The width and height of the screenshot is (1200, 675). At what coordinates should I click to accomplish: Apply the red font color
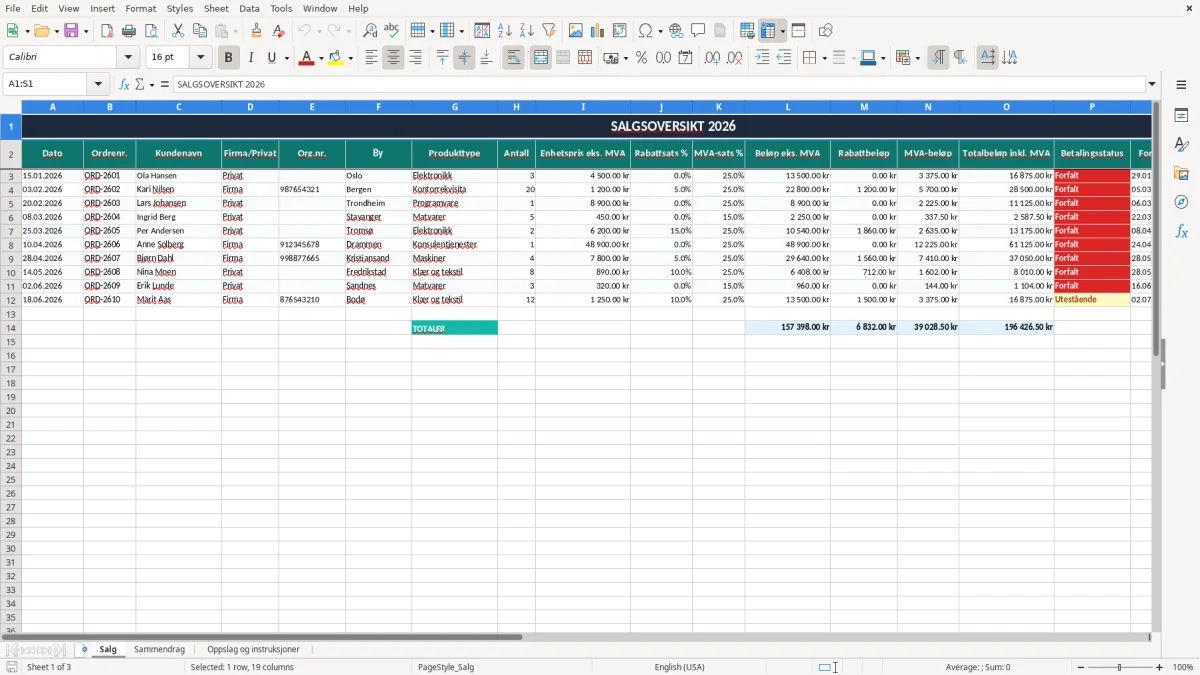coord(307,58)
